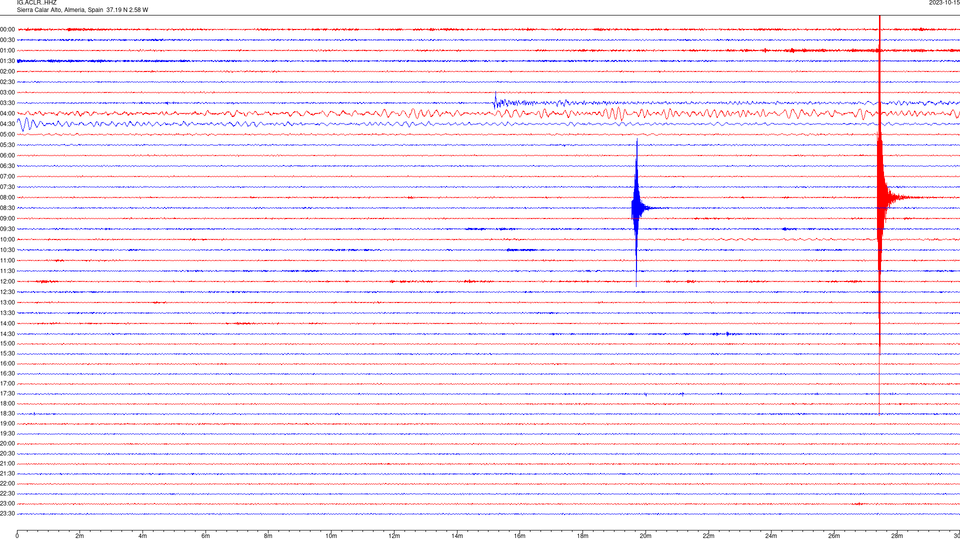Click the "11:30" trace time label
This screenshot has height=540, width=960.
(8, 271)
